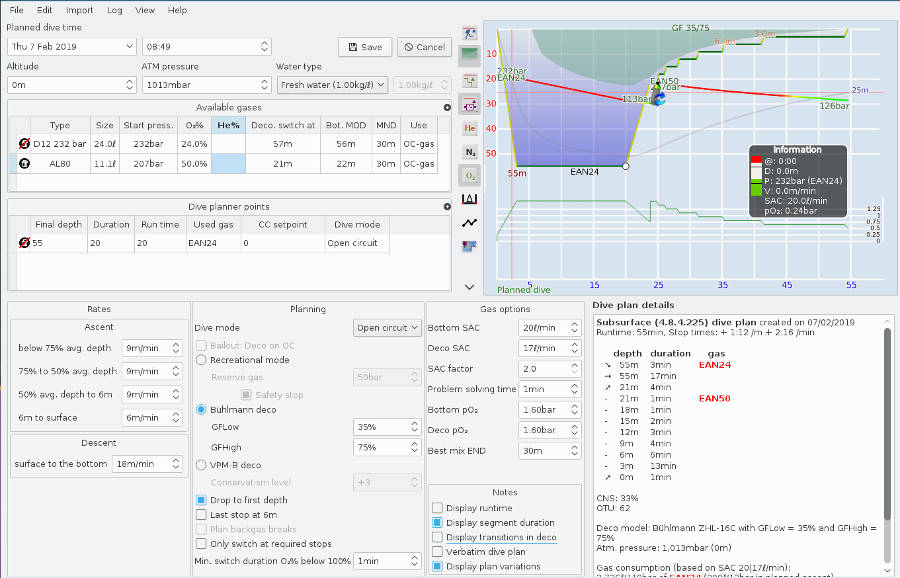Add a cylinder to Available gases
Screen dimensions: 900x578
(447, 107)
